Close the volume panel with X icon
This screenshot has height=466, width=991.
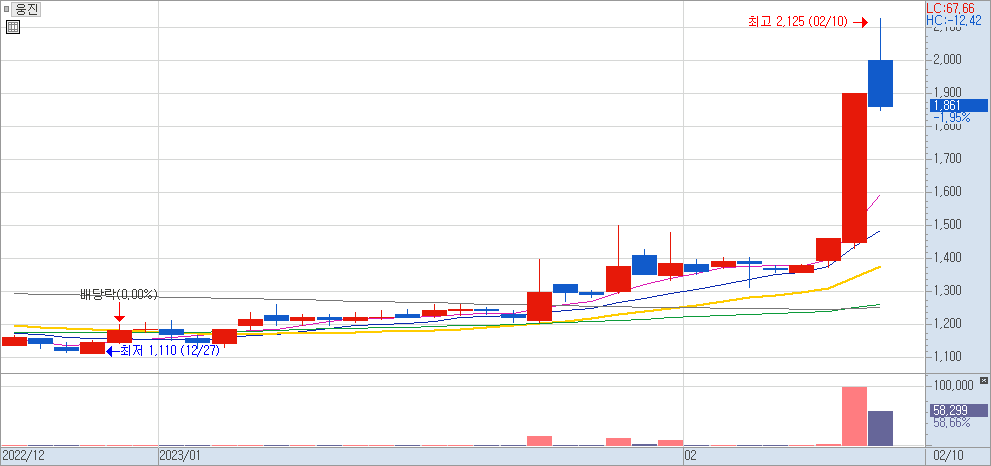click(x=984, y=381)
